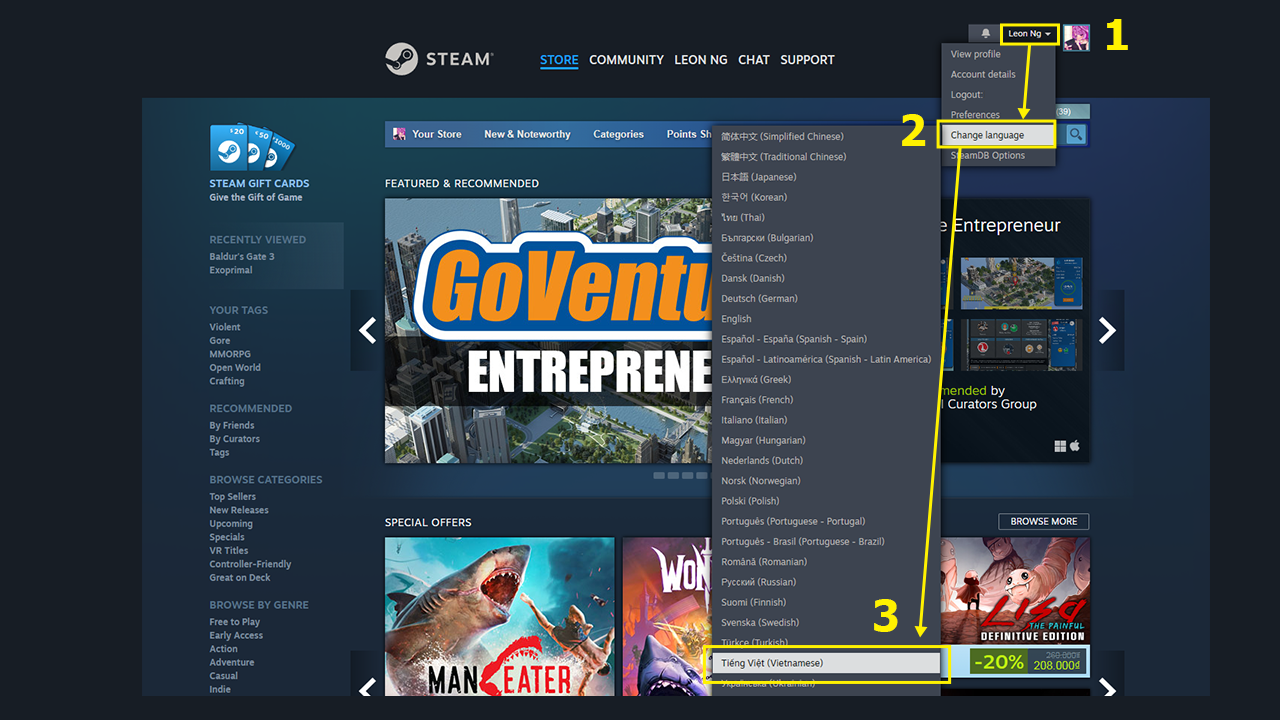Select Japanese language option

tap(826, 177)
